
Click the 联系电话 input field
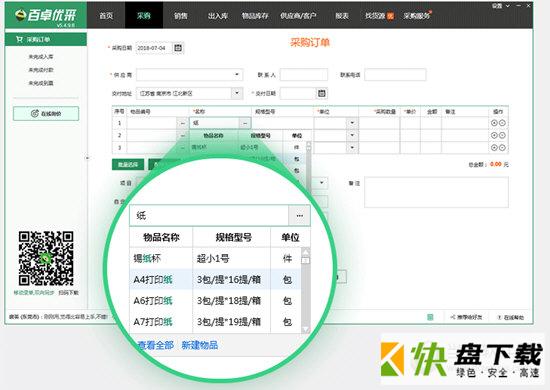point(395,75)
